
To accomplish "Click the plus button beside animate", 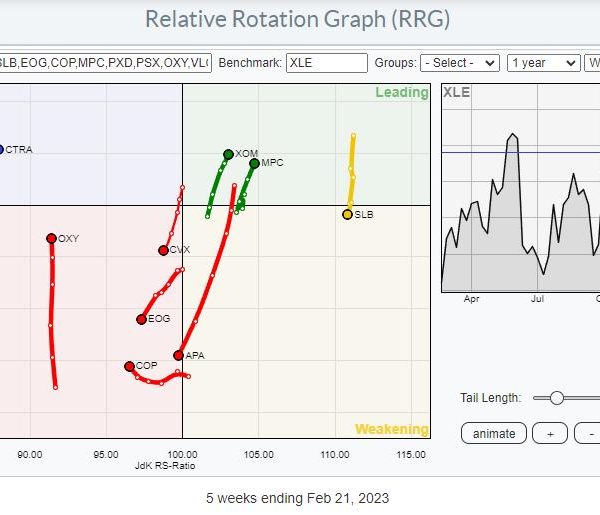I will tap(549, 433).
